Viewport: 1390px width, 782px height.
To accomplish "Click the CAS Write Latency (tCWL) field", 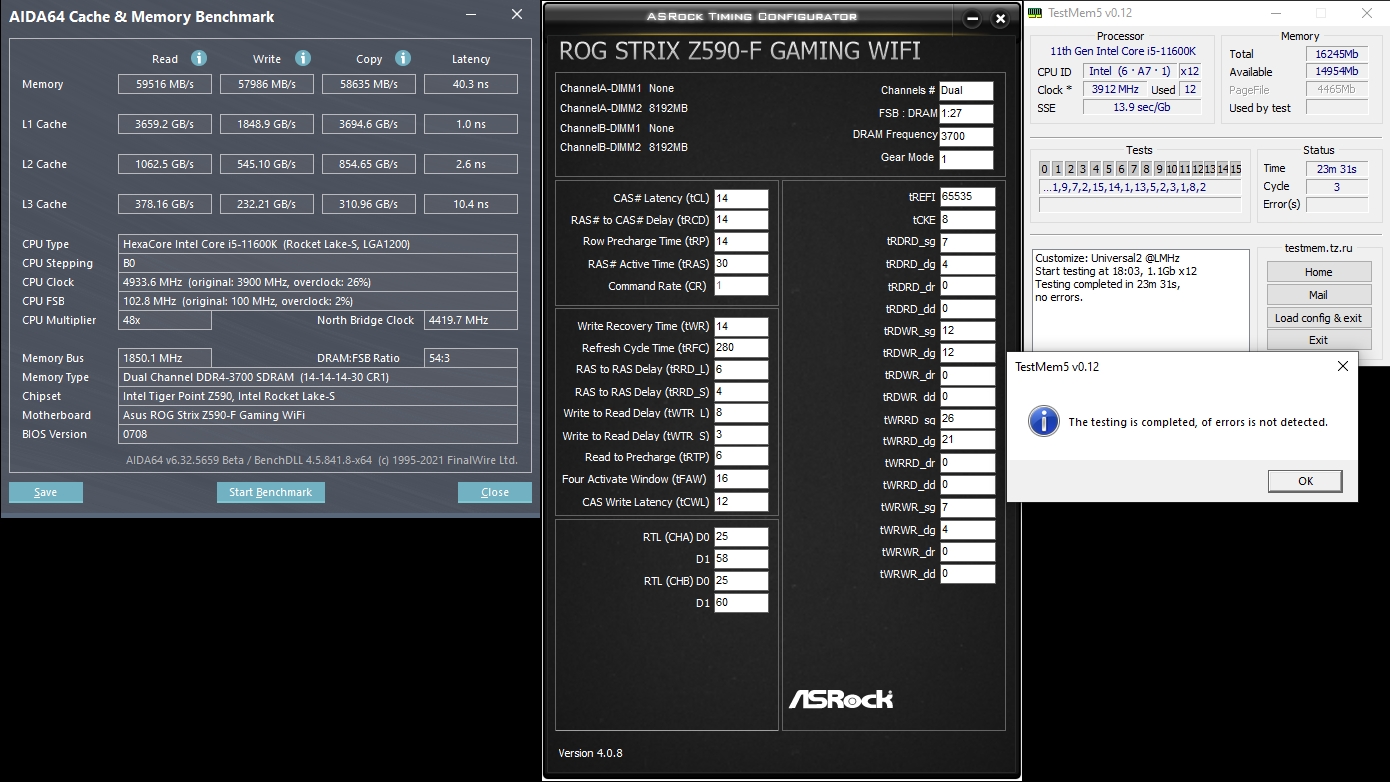I will [x=741, y=502].
